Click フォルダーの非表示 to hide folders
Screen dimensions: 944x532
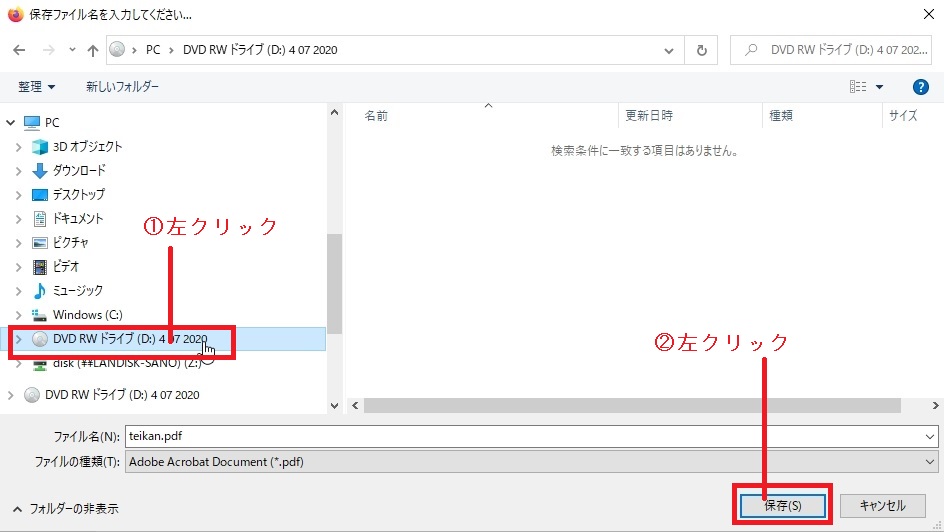click(65, 508)
